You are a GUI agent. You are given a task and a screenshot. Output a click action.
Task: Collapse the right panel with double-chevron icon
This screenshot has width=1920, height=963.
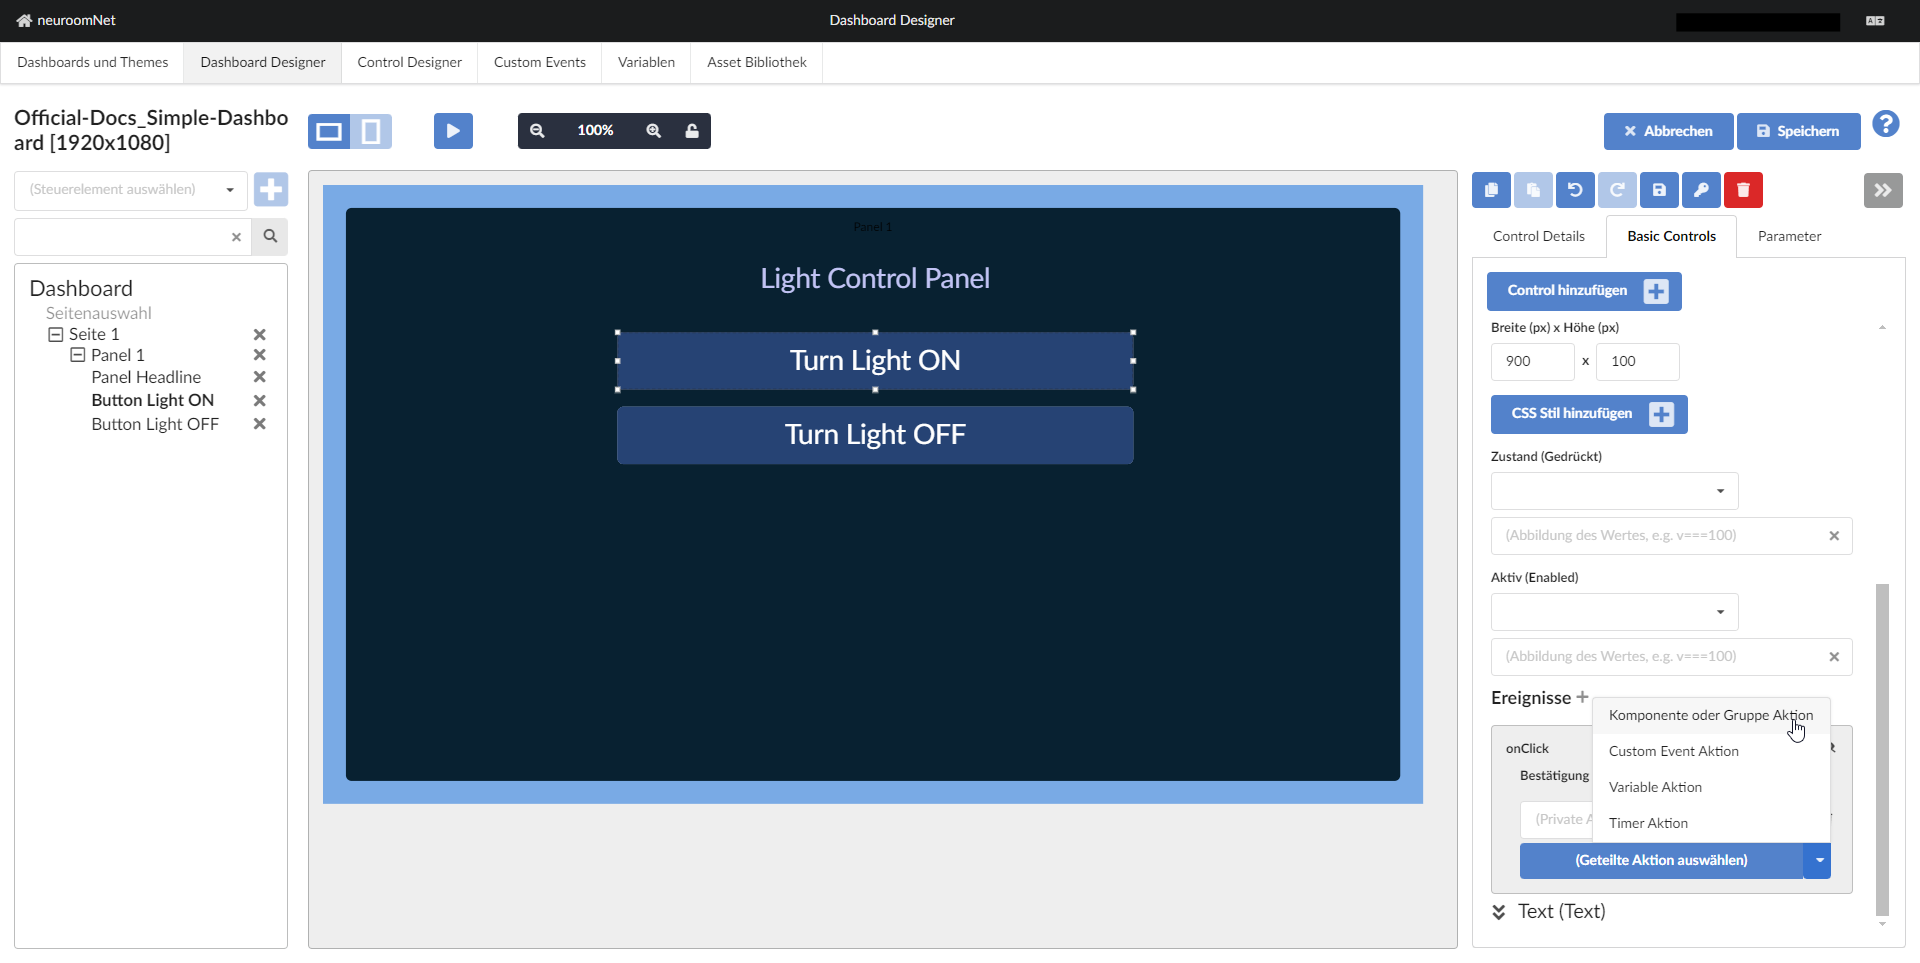point(1884,190)
